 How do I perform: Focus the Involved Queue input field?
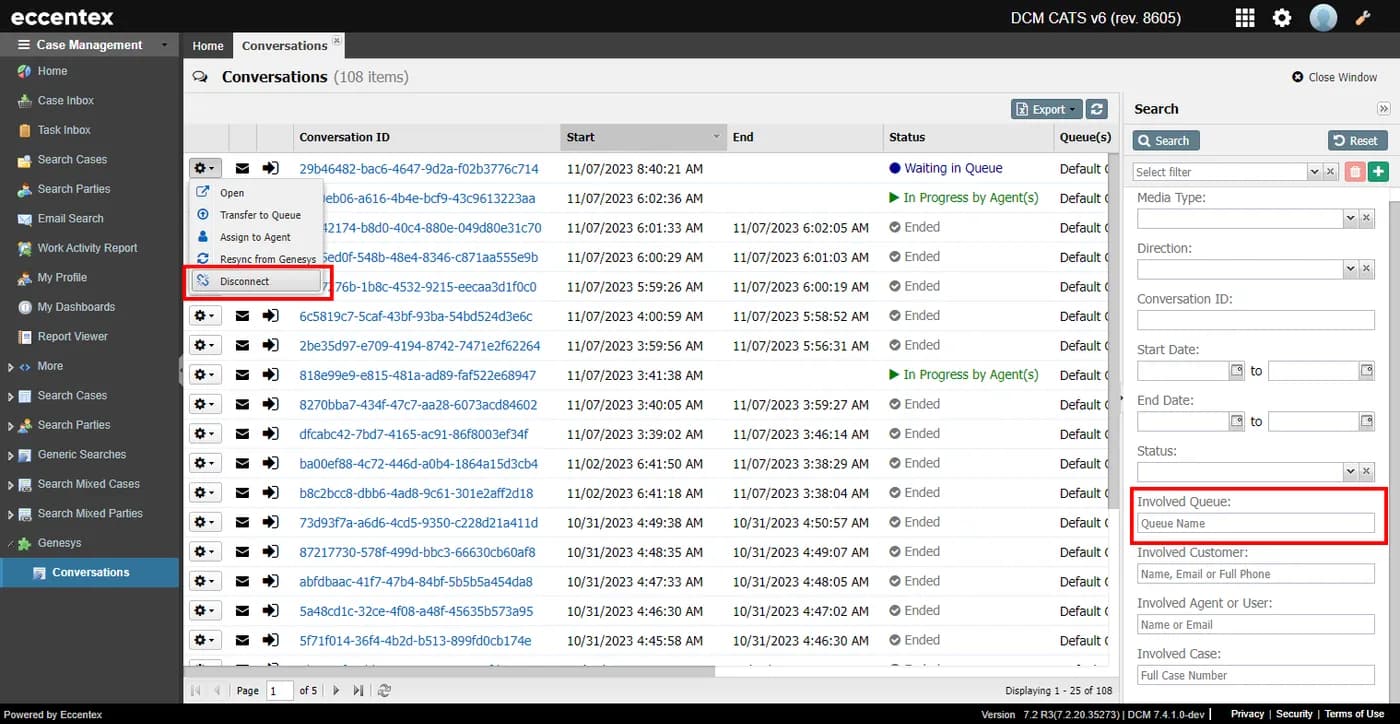point(1256,523)
